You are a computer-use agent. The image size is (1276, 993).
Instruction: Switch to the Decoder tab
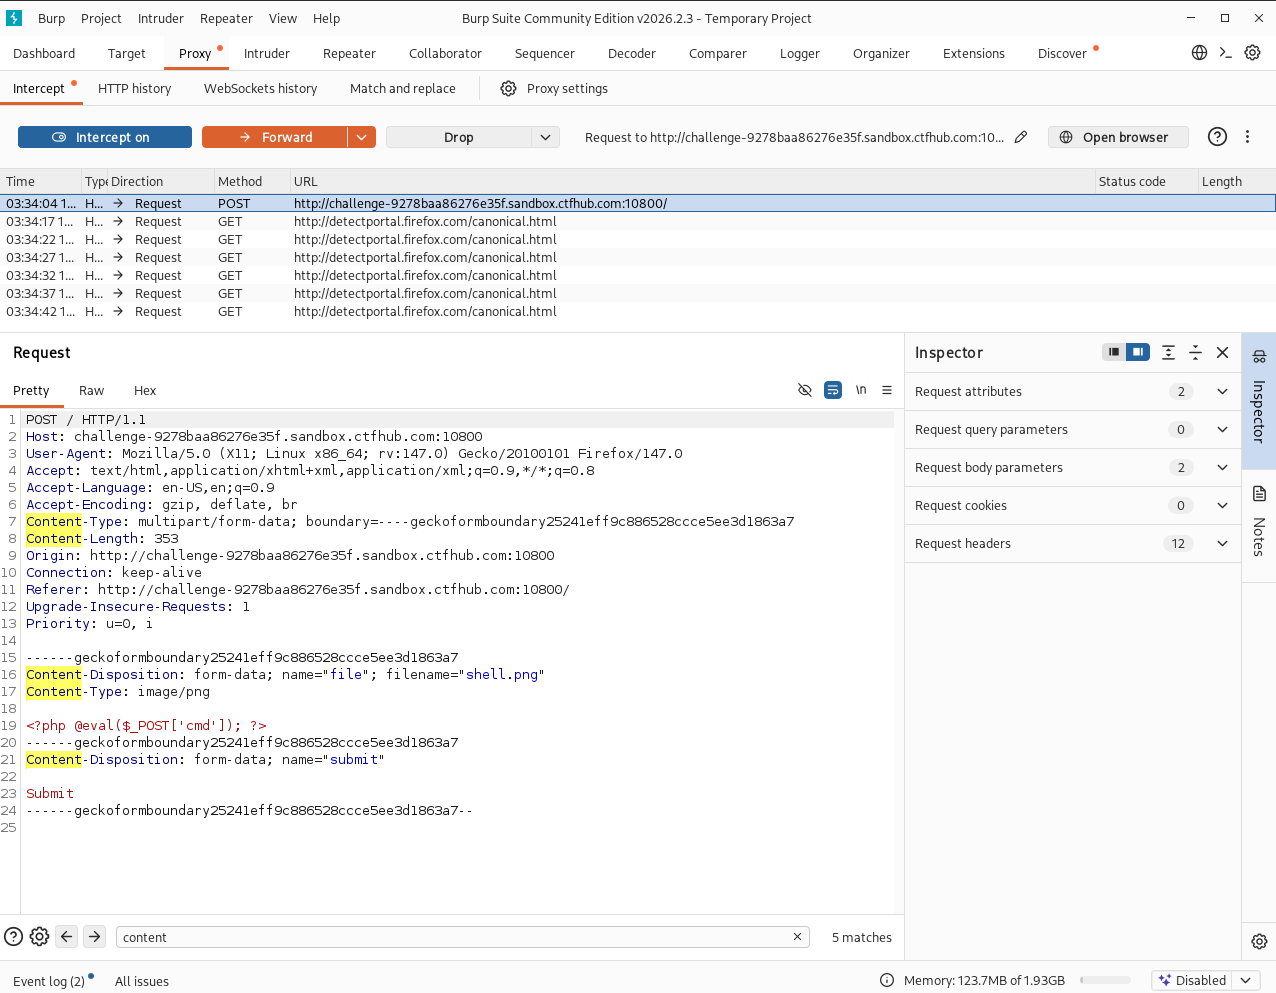point(632,53)
